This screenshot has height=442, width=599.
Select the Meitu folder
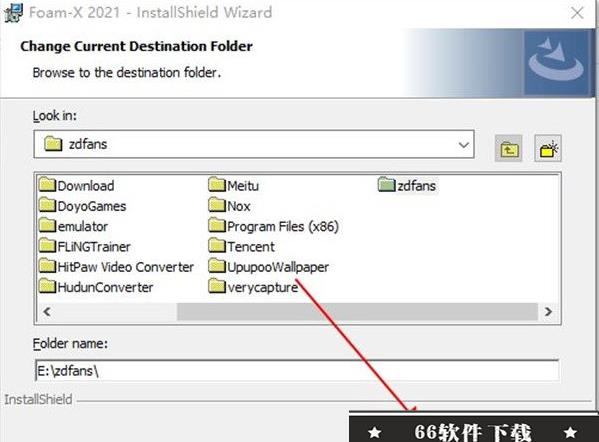click(234, 186)
